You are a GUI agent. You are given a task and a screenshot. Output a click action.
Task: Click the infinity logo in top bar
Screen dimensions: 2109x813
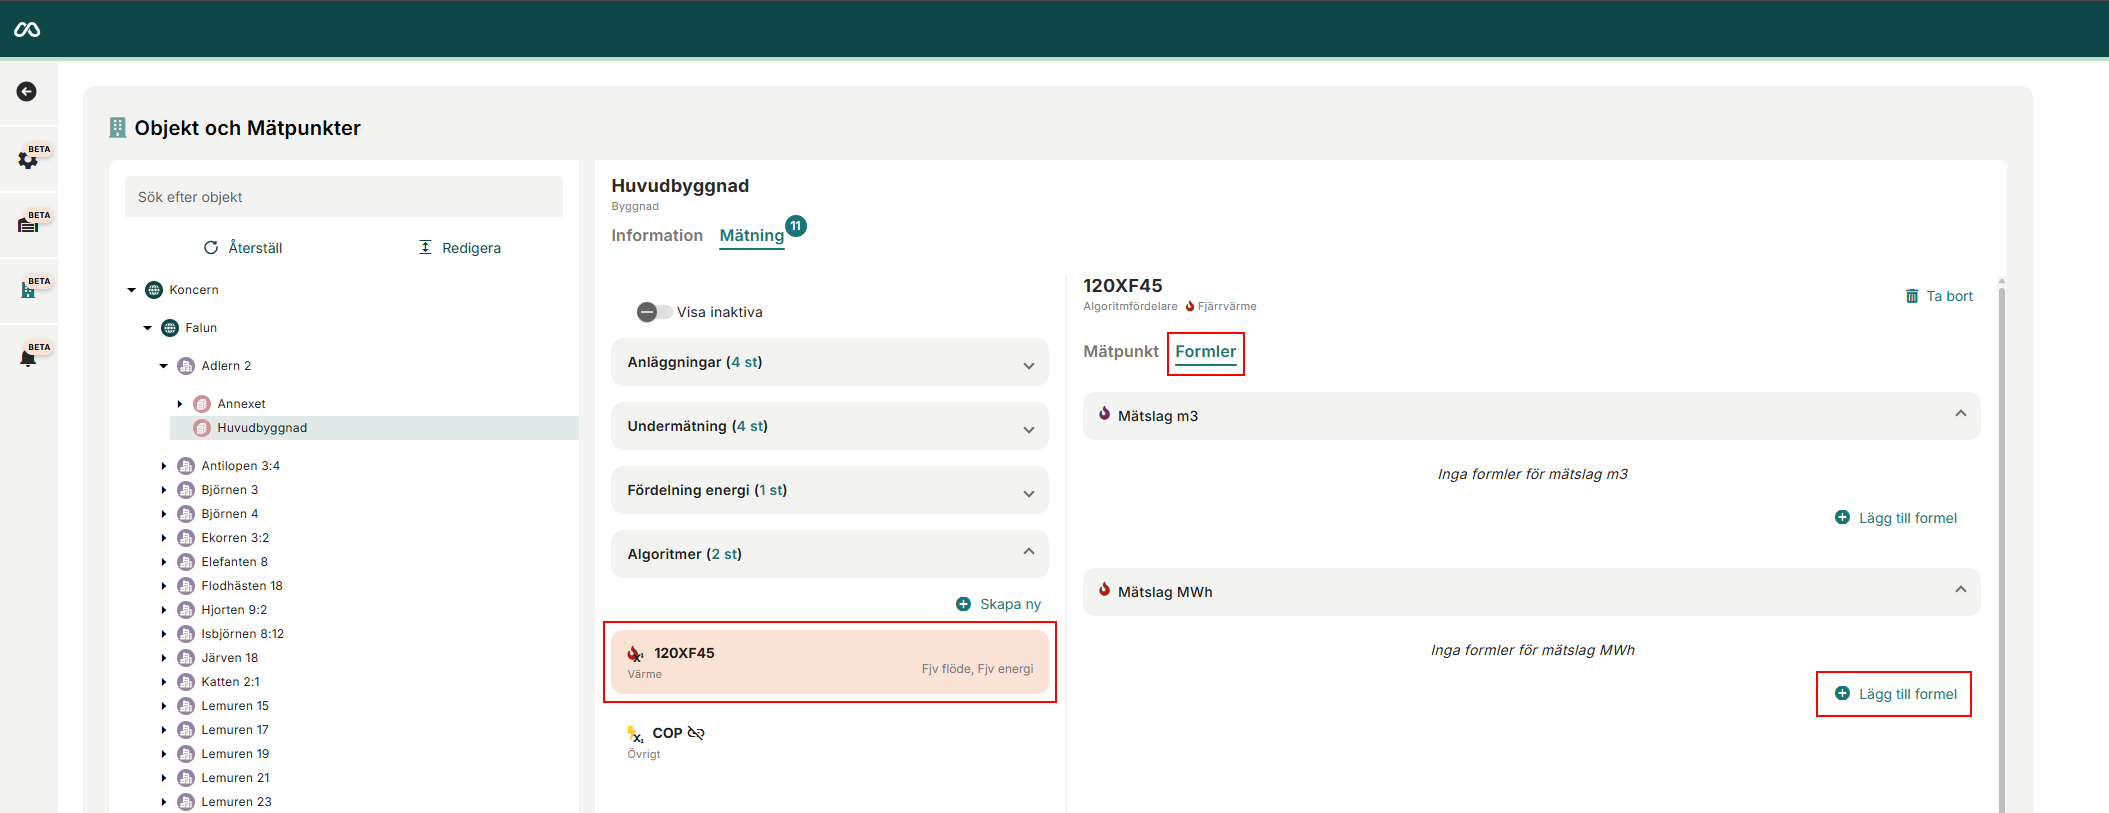(27, 30)
